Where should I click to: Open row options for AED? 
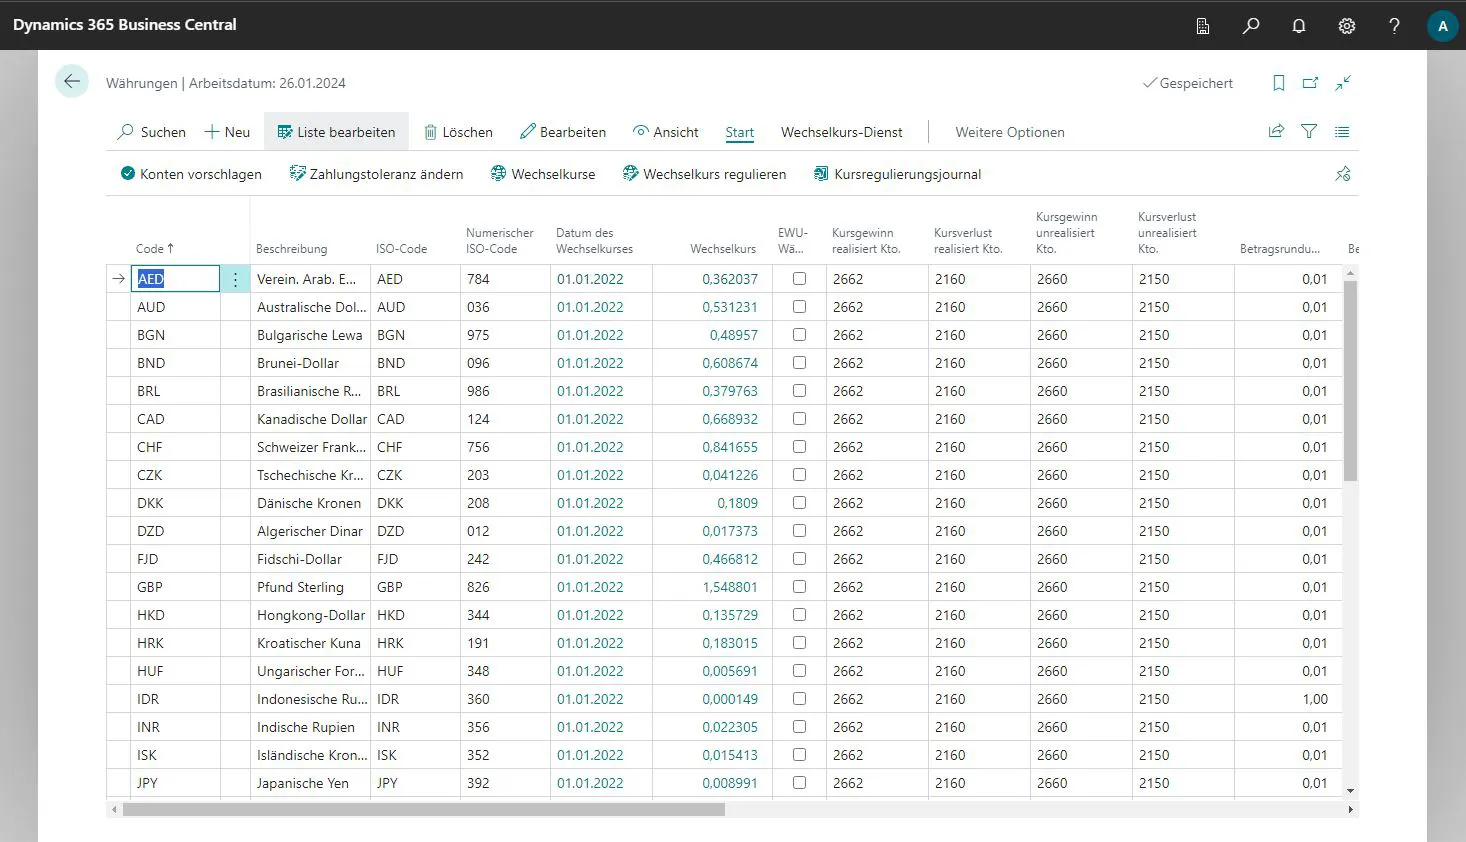[x=235, y=279]
